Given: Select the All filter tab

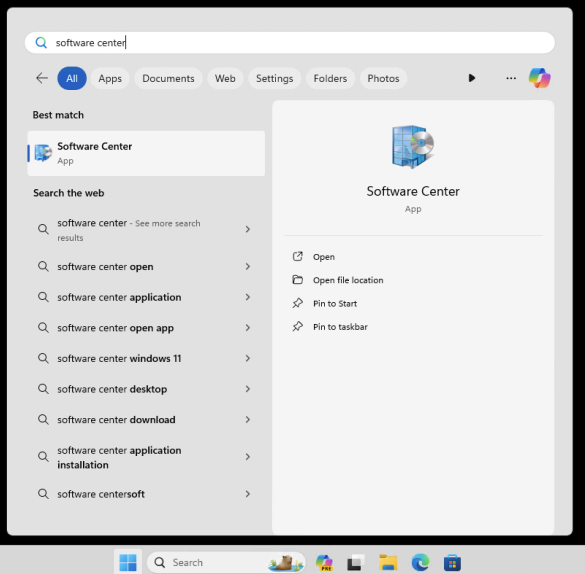Looking at the screenshot, I should [x=72, y=78].
